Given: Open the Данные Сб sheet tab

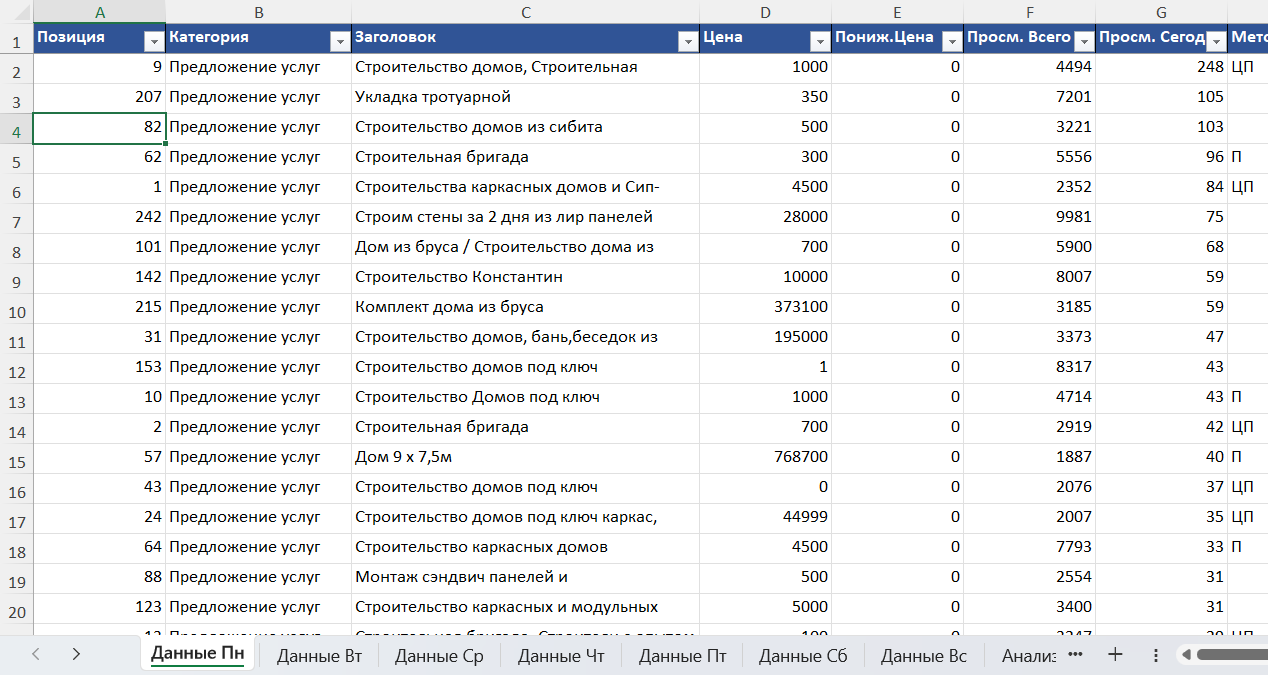Looking at the screenshot, I should coord(803,656).
